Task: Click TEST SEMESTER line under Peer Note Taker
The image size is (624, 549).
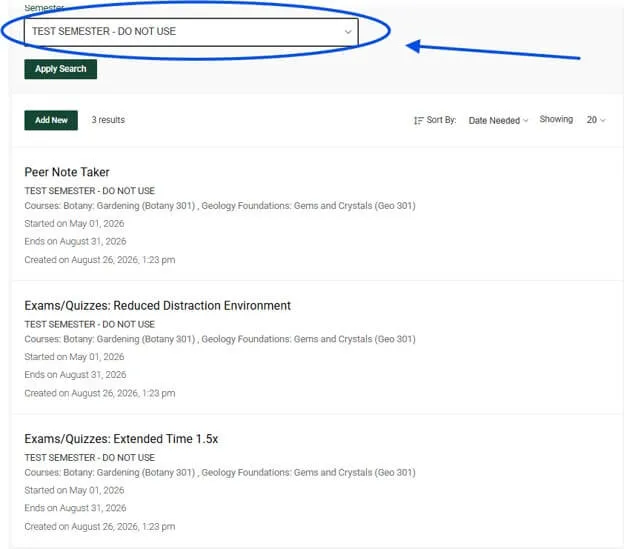Action: (x=90, y=191)
